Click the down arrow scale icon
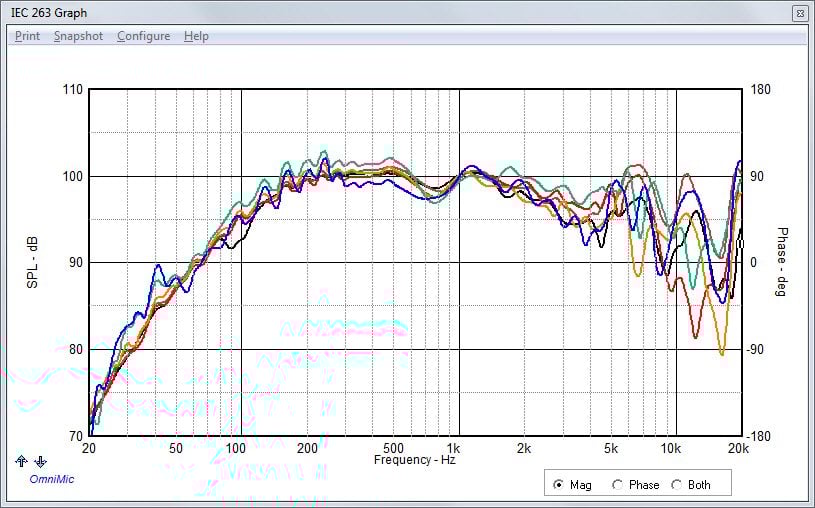This screenshot has height=508, width=815. [x=40, y=461]
